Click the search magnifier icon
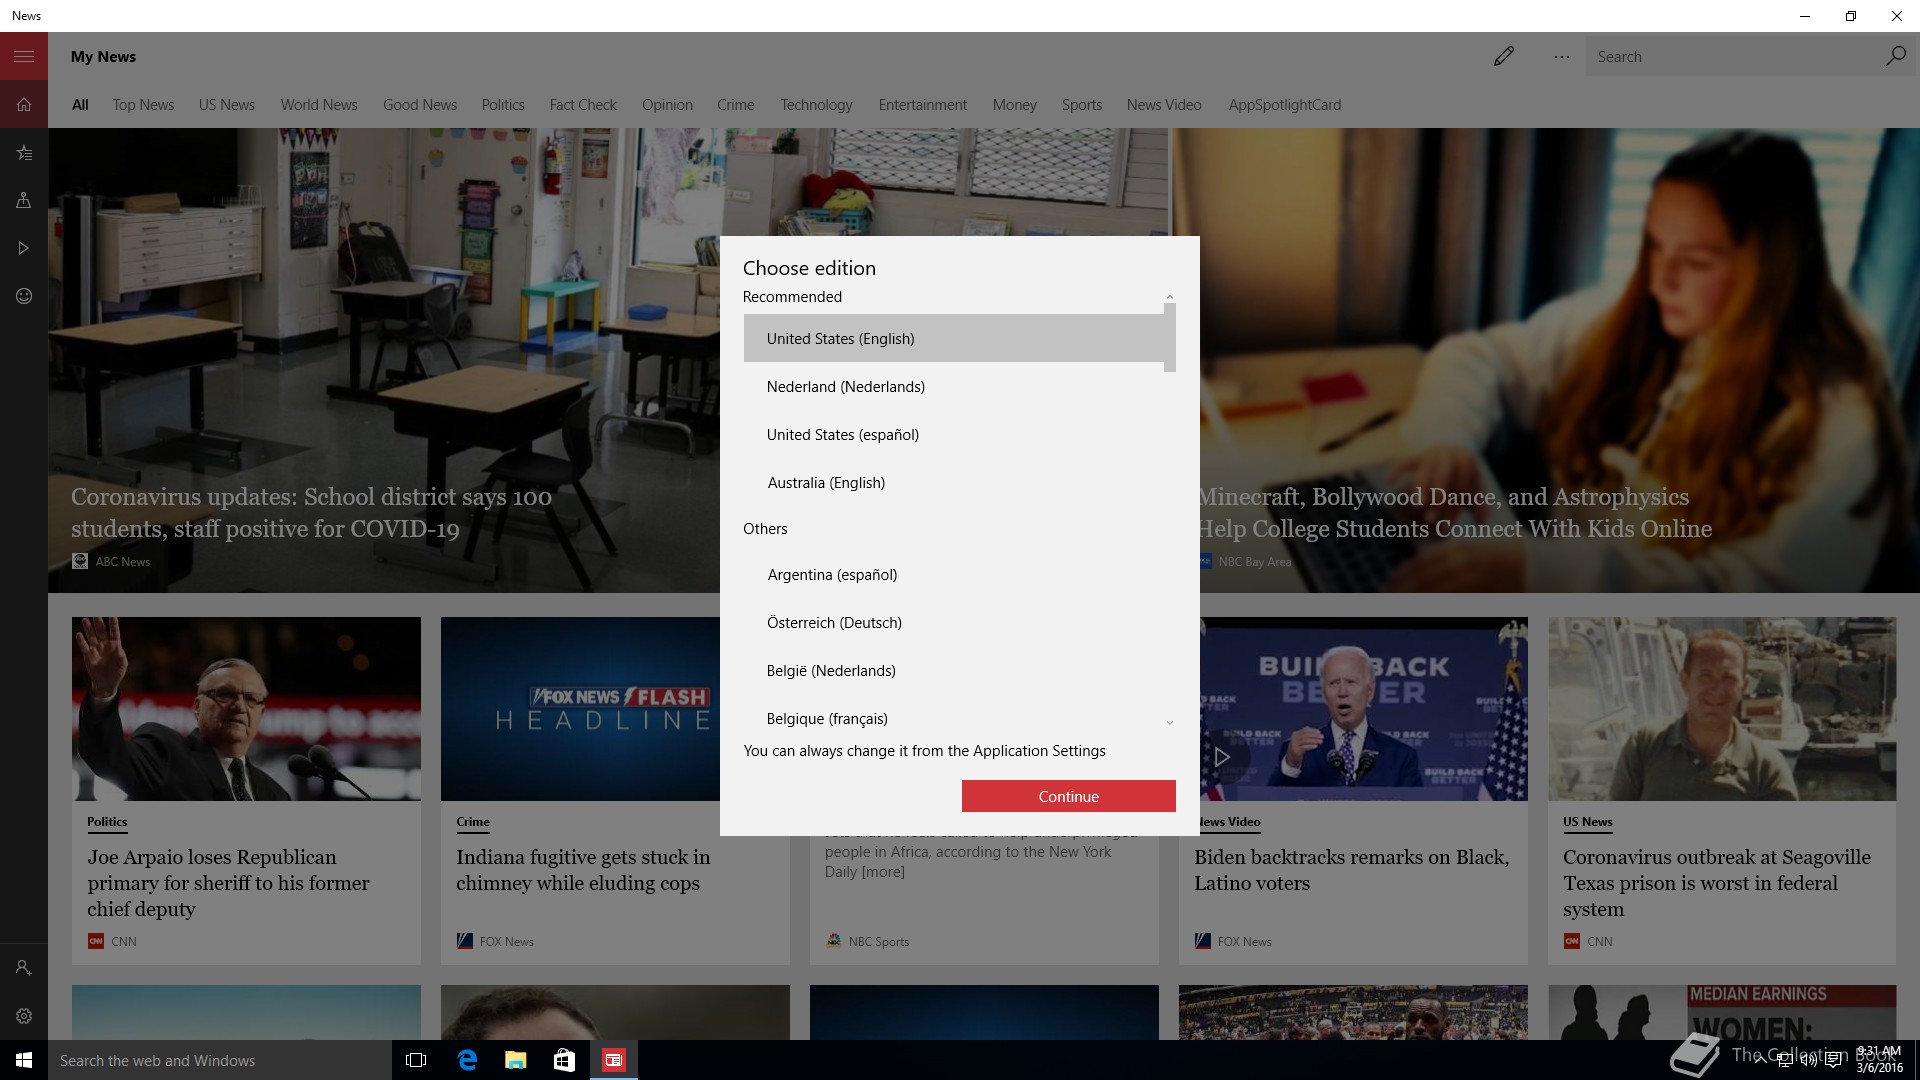 click(x=1895, y=56)
